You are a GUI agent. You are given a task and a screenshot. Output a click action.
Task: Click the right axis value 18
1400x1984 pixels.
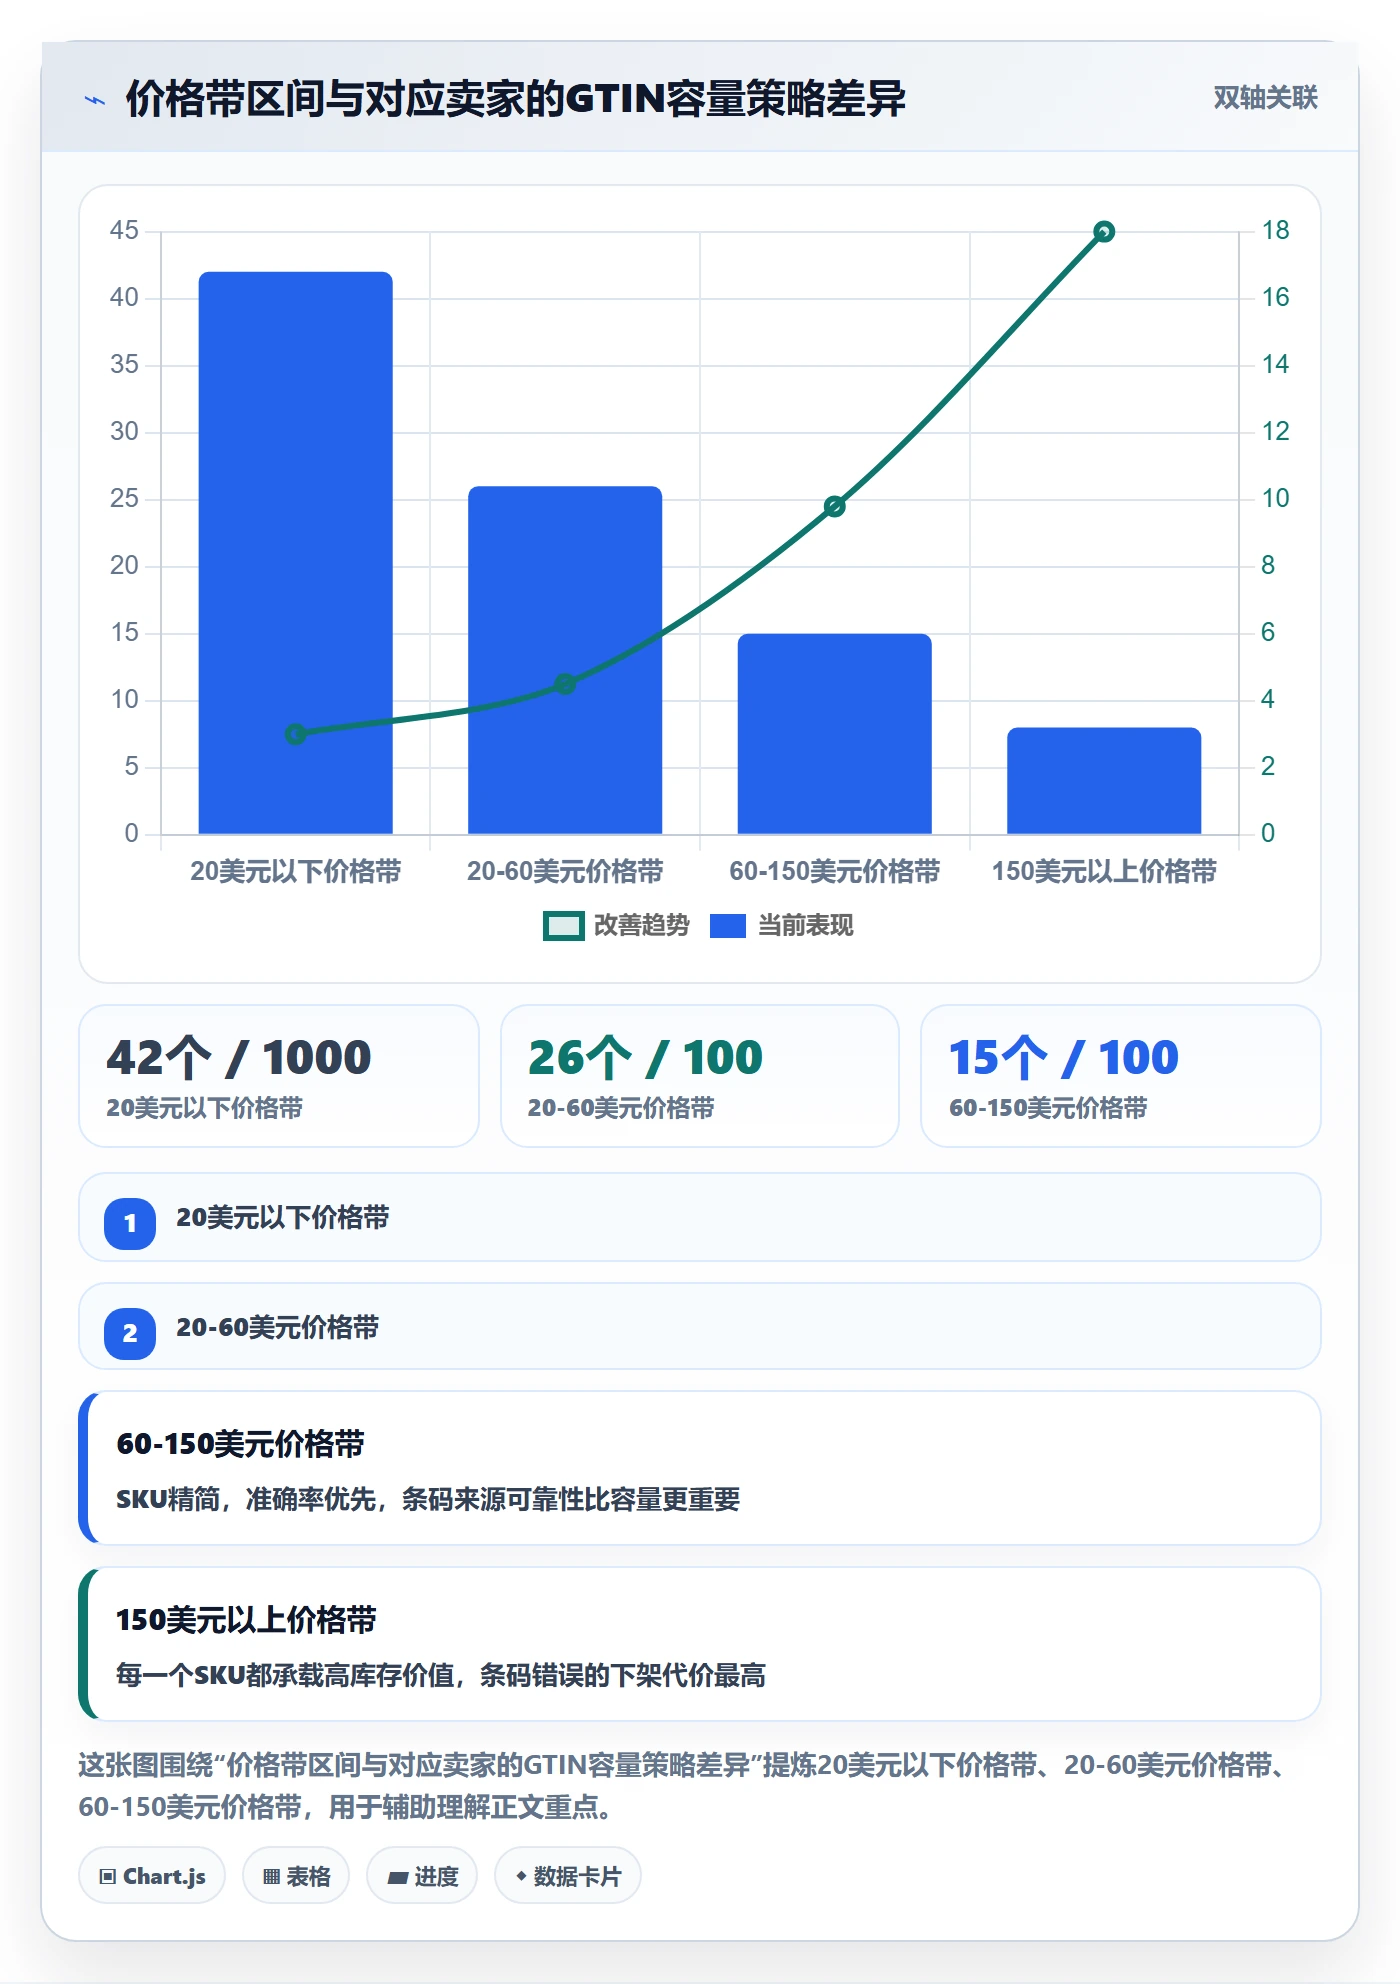point(1276,231)
